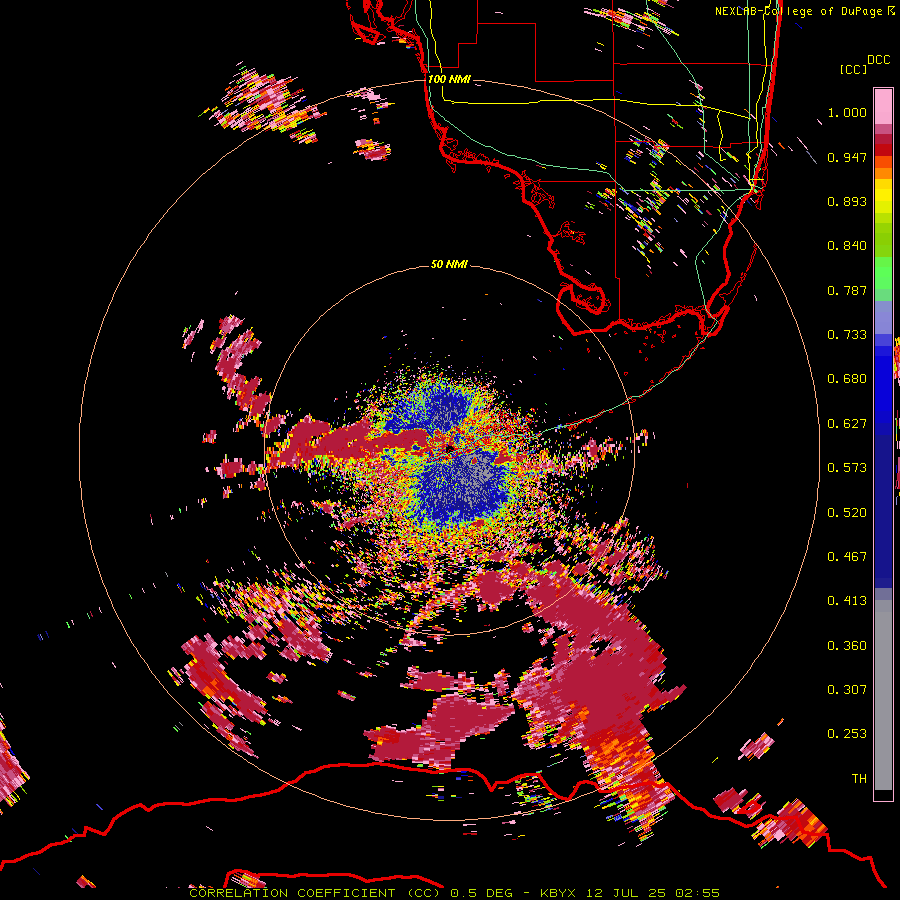Click the 0.573 scale value
The image size is (900, 900).
[847, 468]
